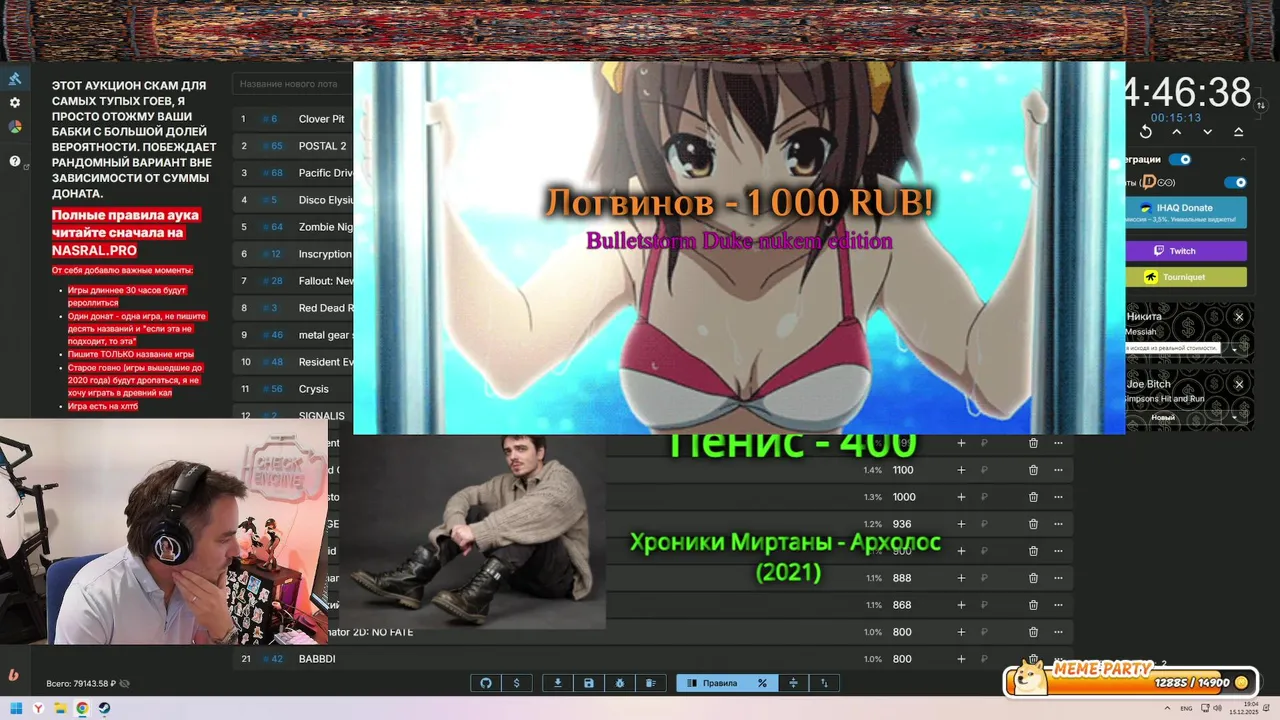Select the BABBDI lot row
Viewport: 1280px width, 720px height.
(x=652, y=659)
